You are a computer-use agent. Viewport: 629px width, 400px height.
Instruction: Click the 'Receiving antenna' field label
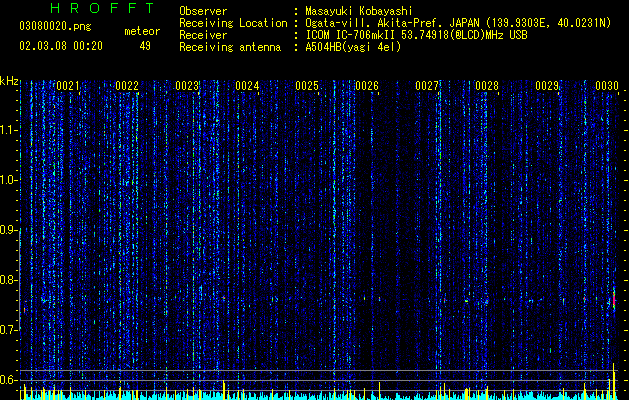click(x=230, y=47)
